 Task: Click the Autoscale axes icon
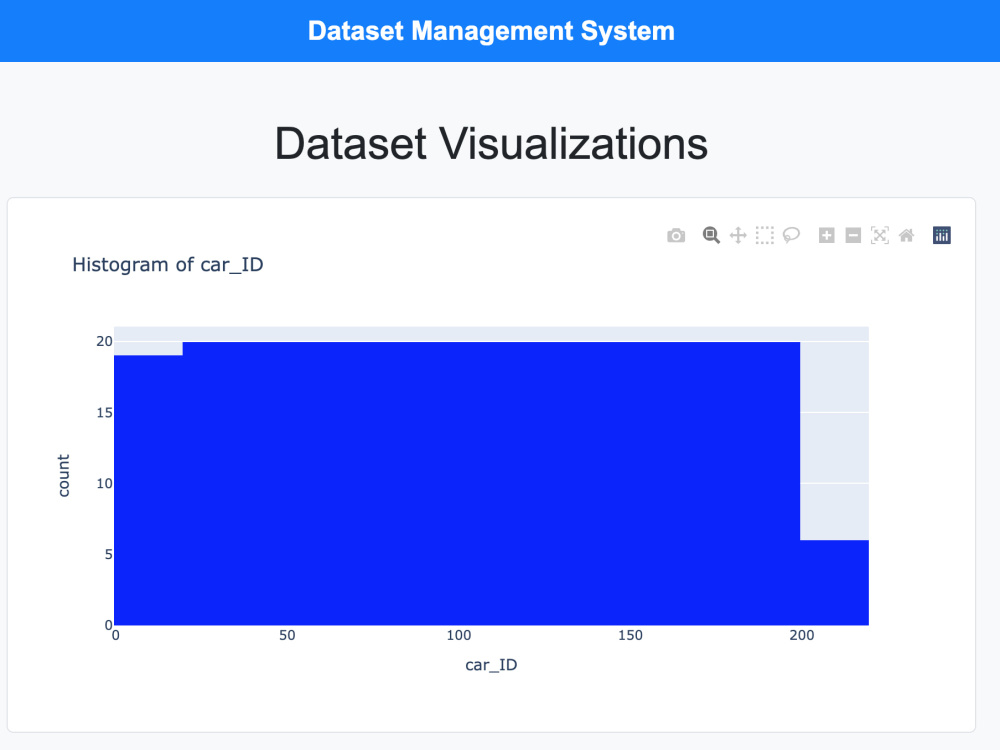(x=879, y=235)
